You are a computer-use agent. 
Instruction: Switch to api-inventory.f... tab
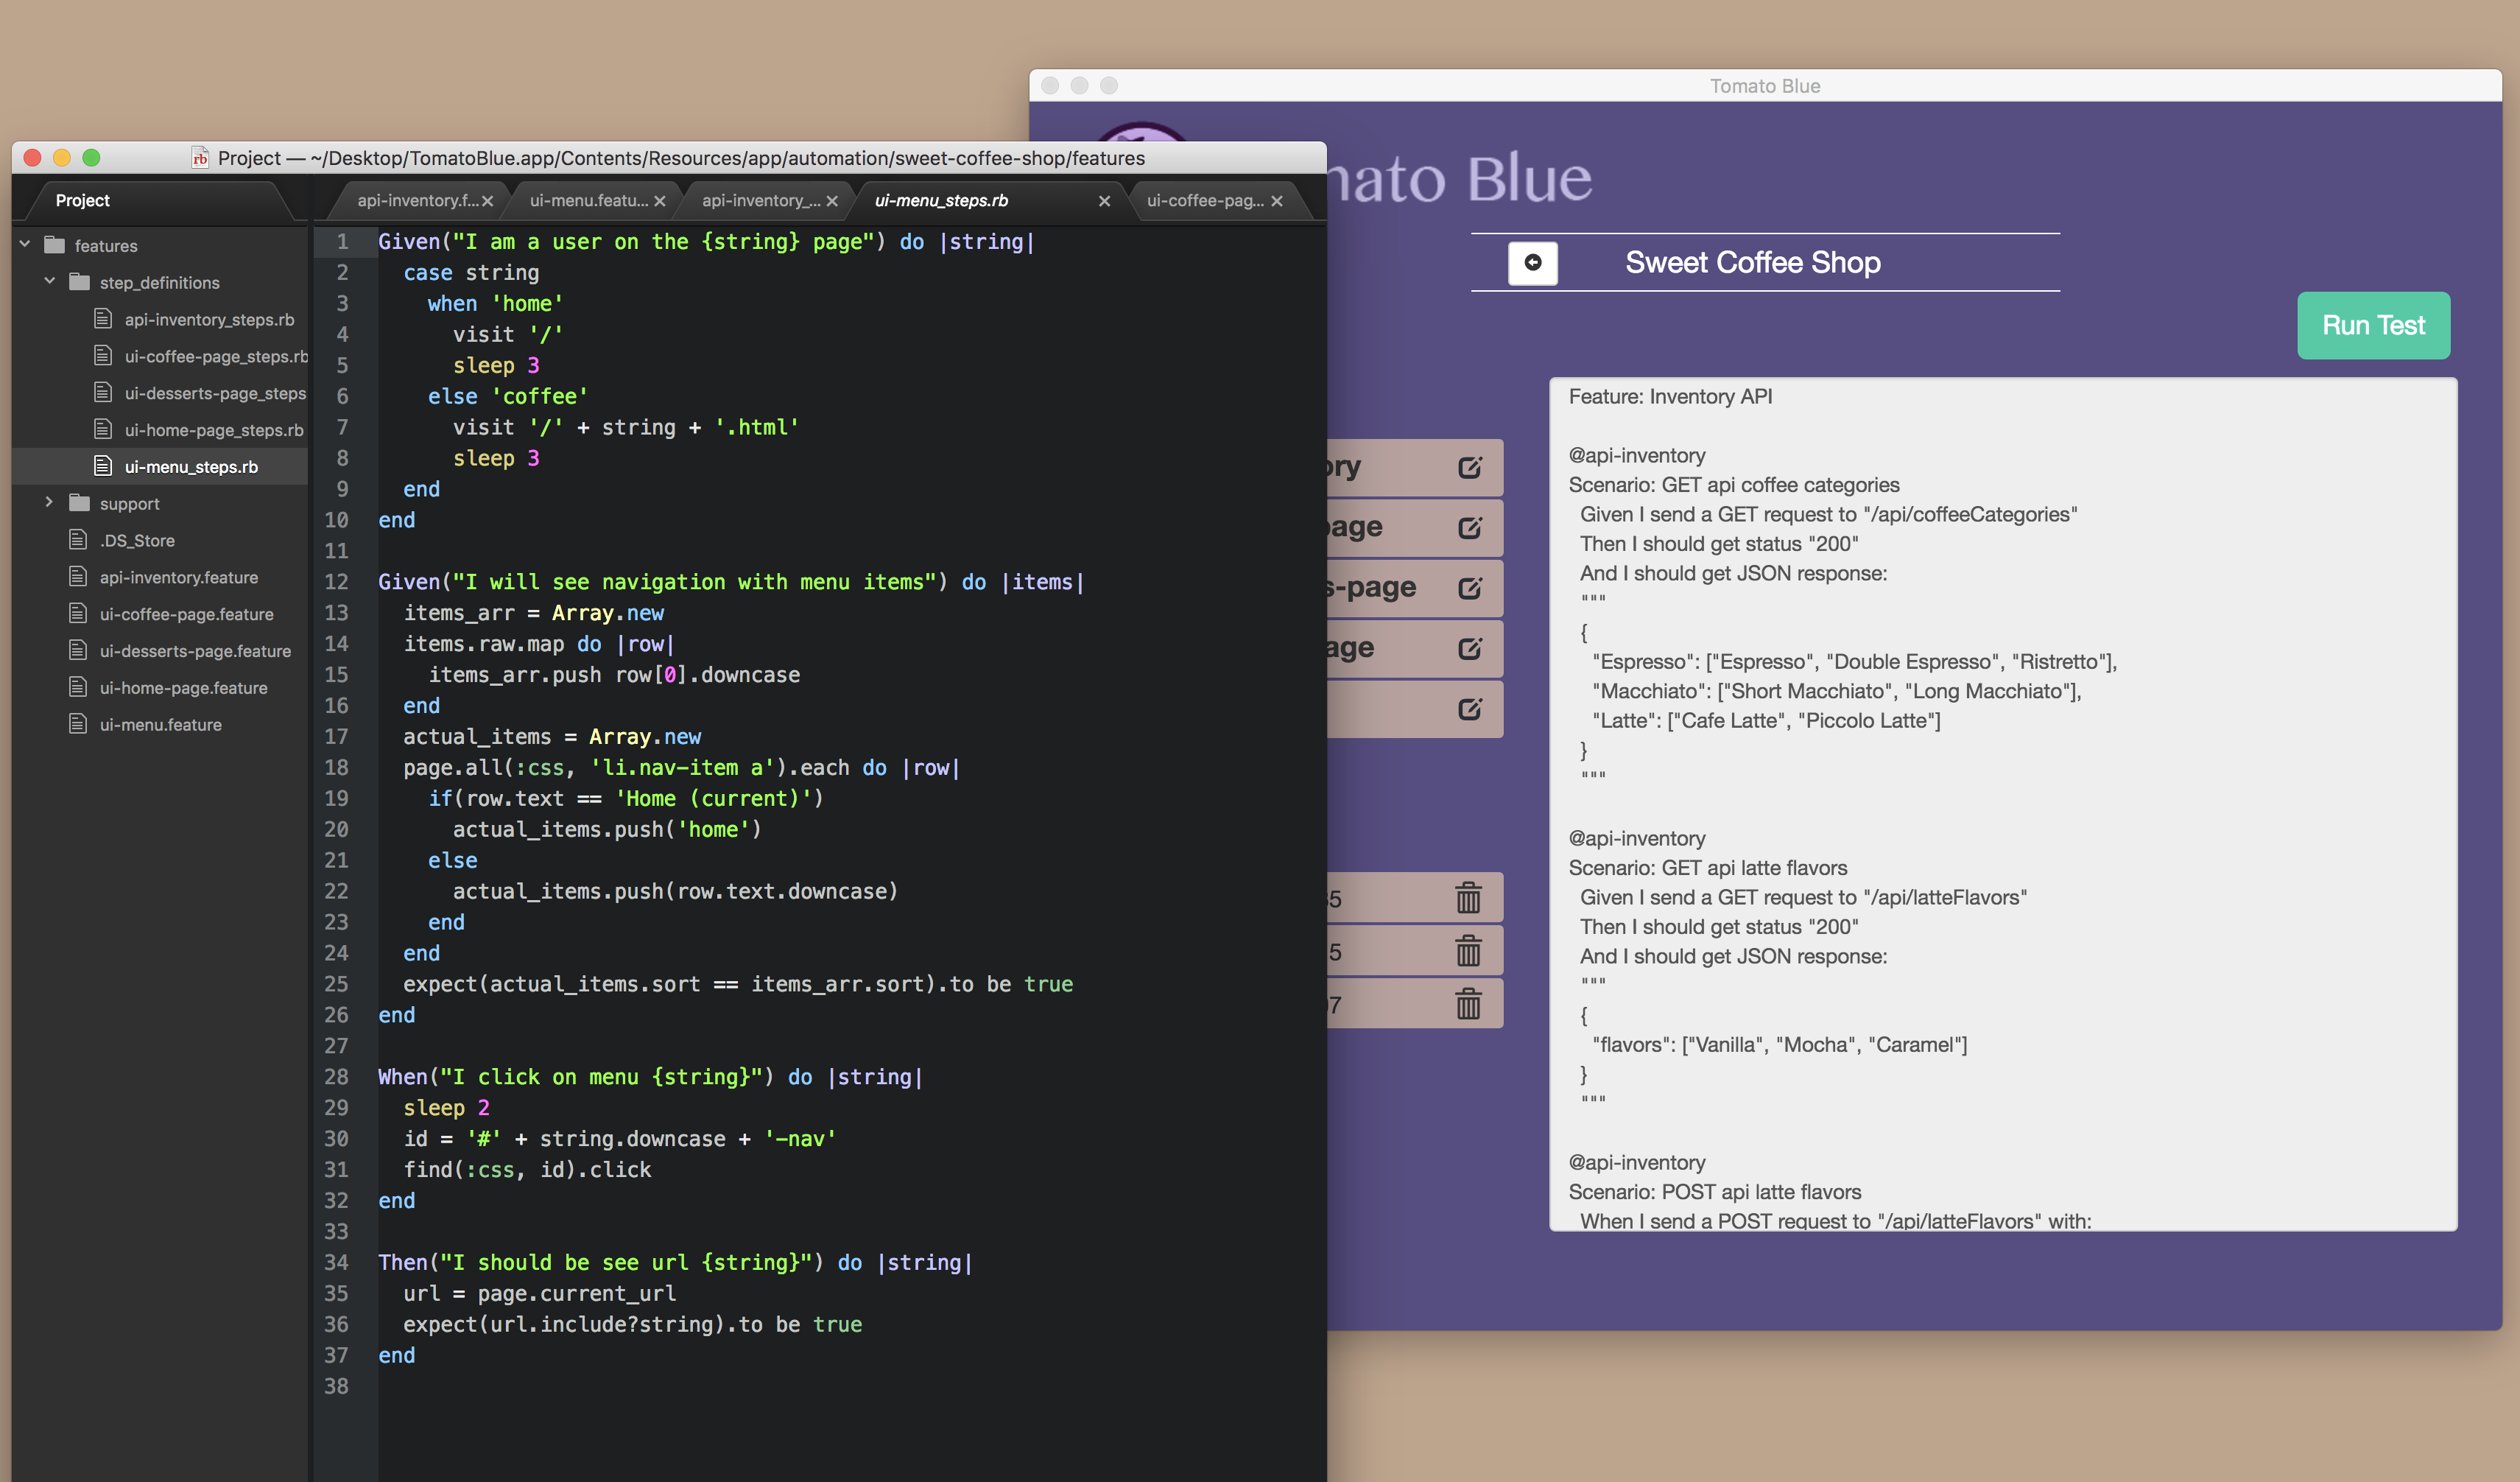click(417, 201)
